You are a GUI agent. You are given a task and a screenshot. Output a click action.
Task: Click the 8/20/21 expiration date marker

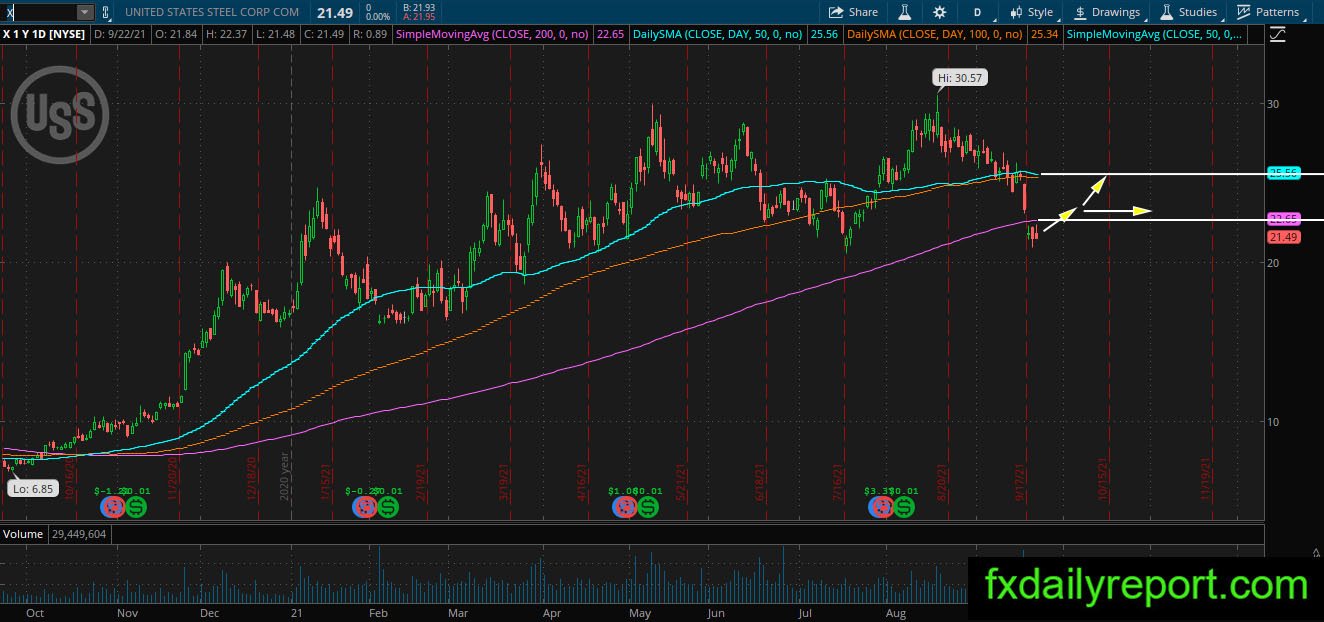pos(942,481)
